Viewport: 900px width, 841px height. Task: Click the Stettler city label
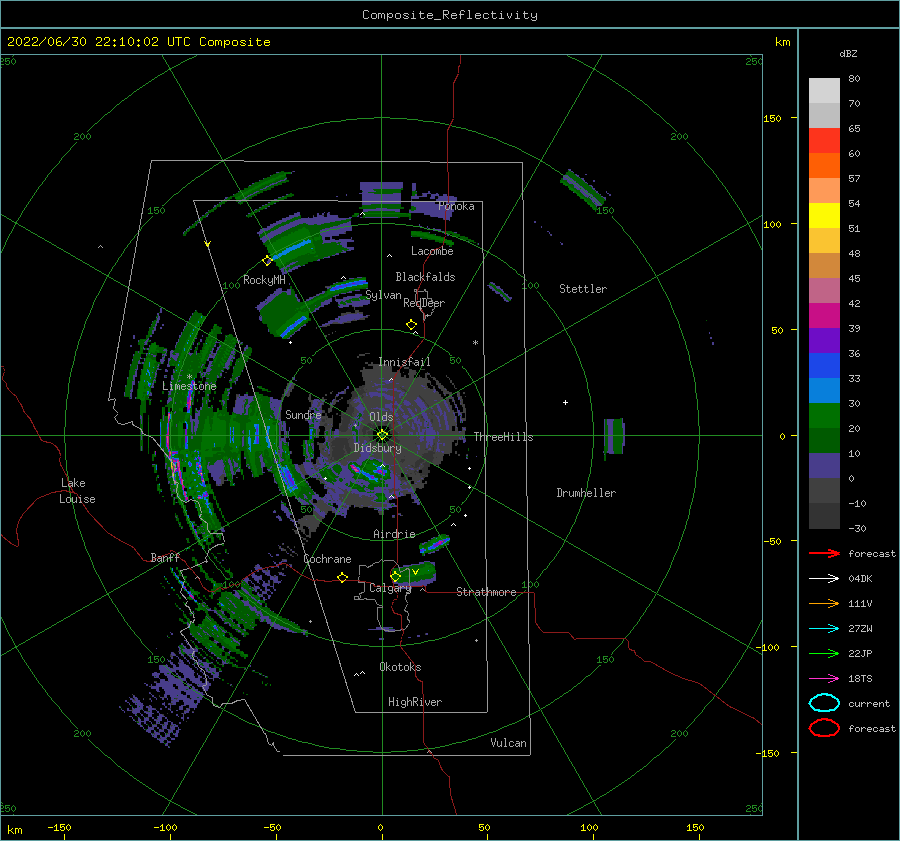(x=583, y=289)
